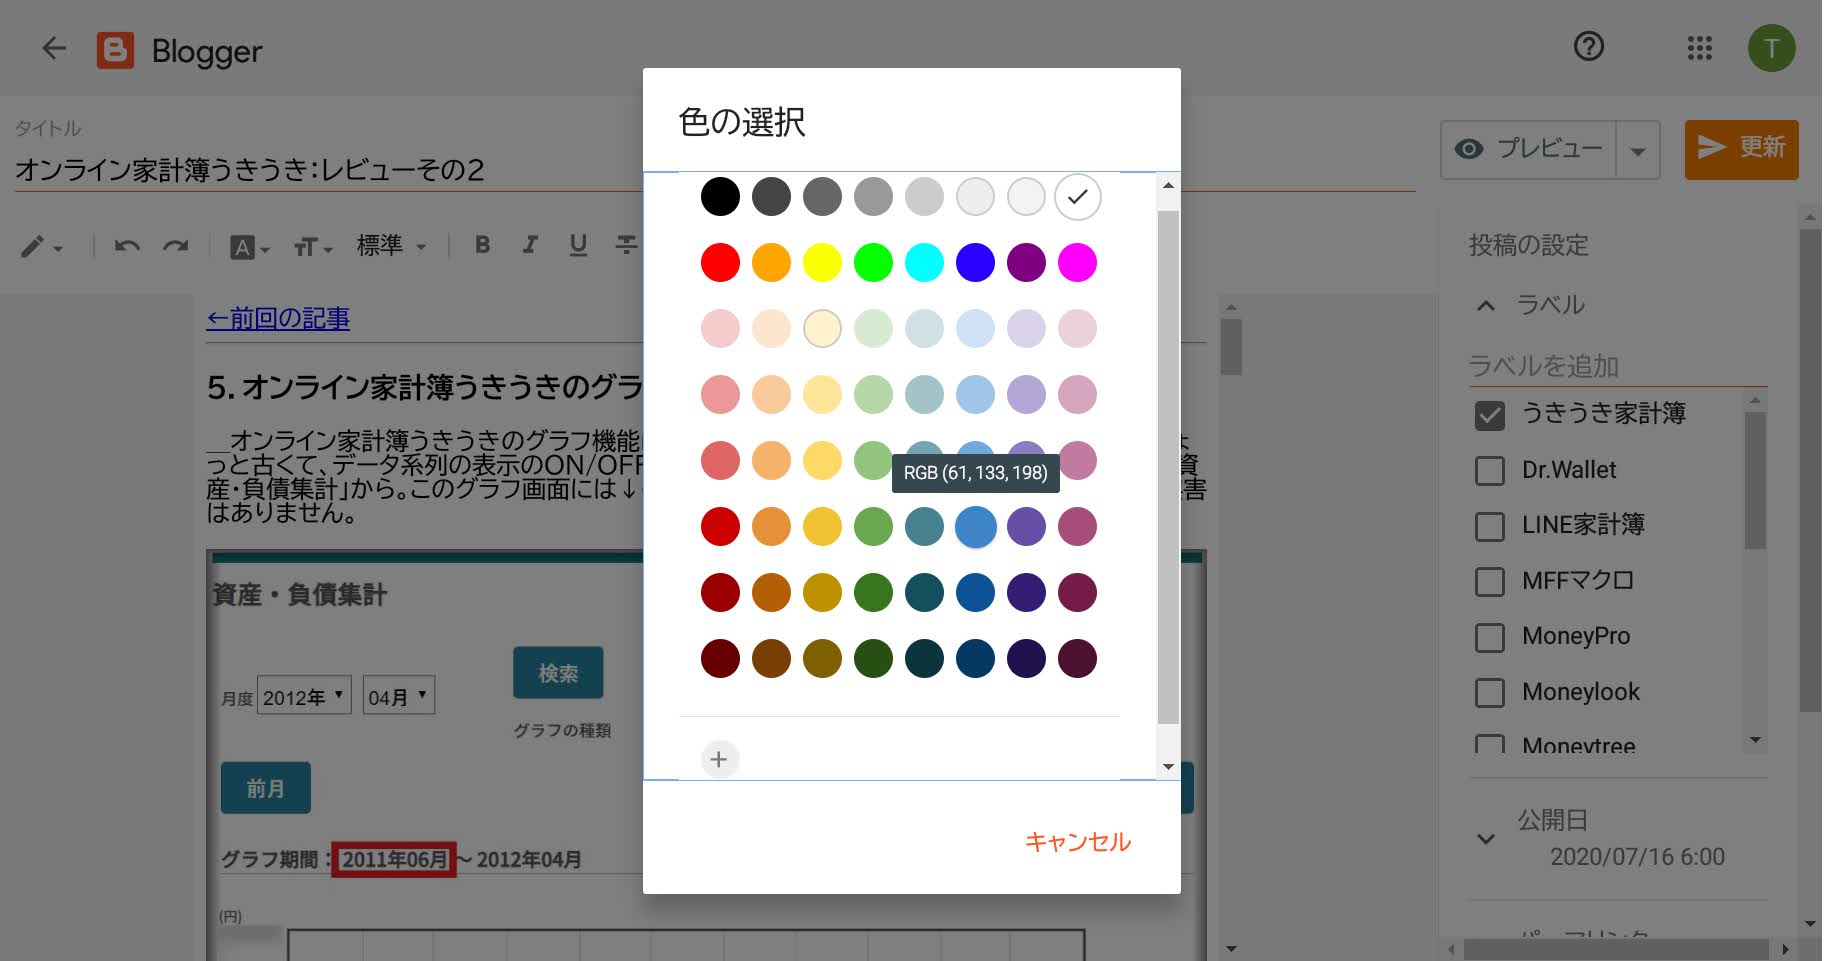1824x961 pixels.
Task: Open the font type A icon
Action: 243,247
